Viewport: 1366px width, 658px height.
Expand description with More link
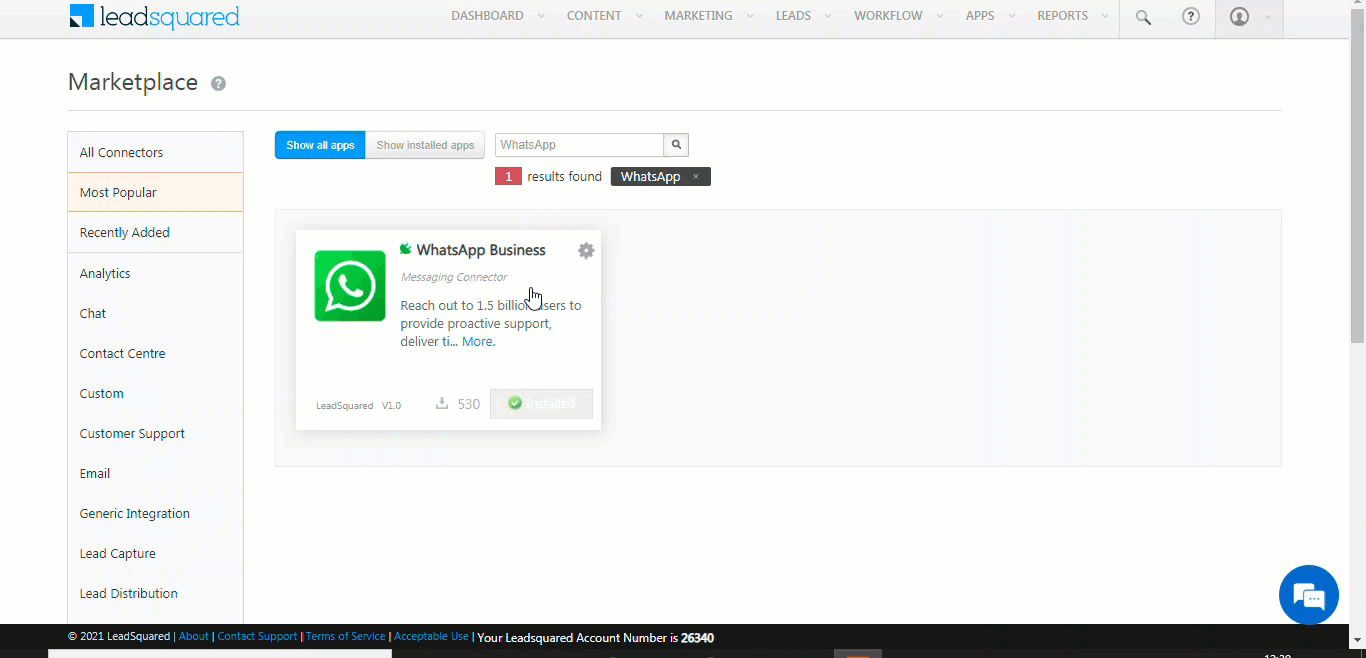coord(478,342)
